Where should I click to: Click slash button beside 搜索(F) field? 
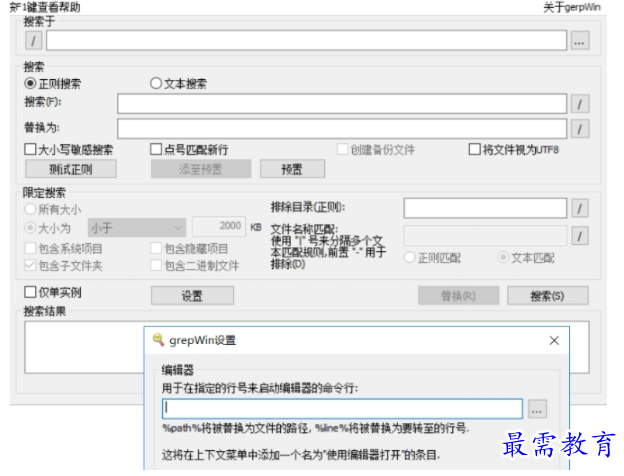point(580,104)
